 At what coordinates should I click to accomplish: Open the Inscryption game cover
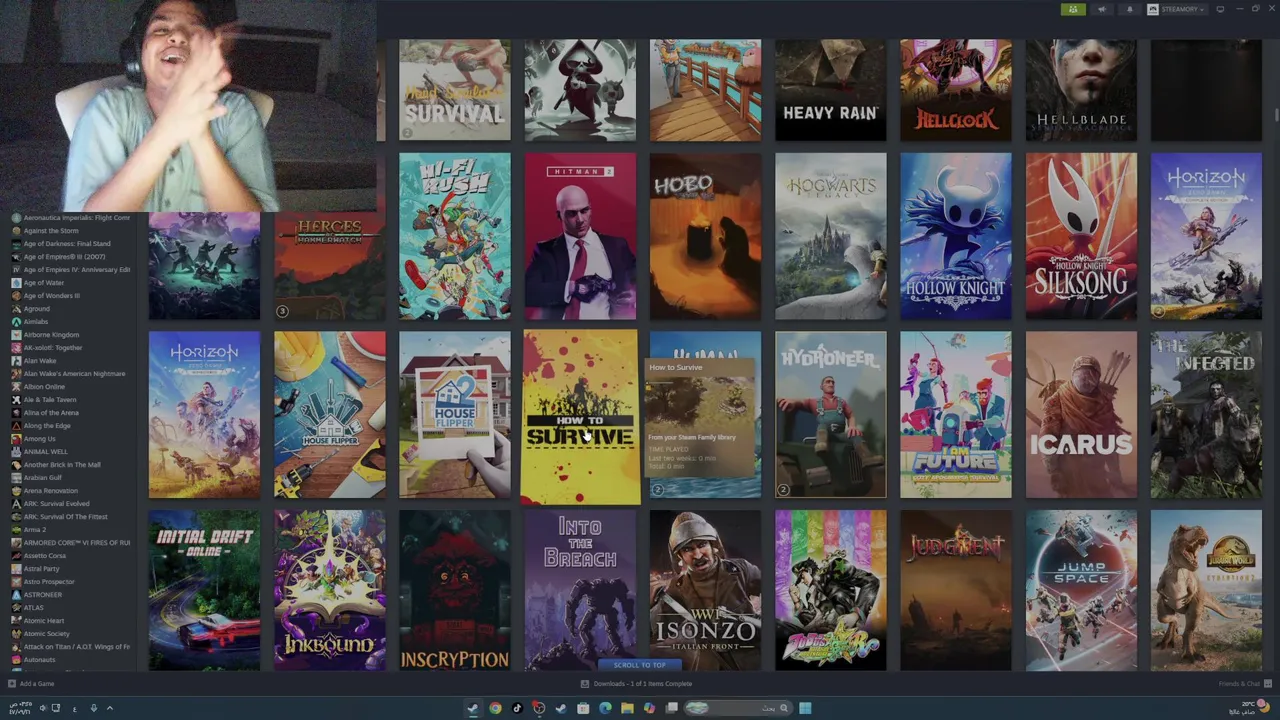[x=455, y=590]
